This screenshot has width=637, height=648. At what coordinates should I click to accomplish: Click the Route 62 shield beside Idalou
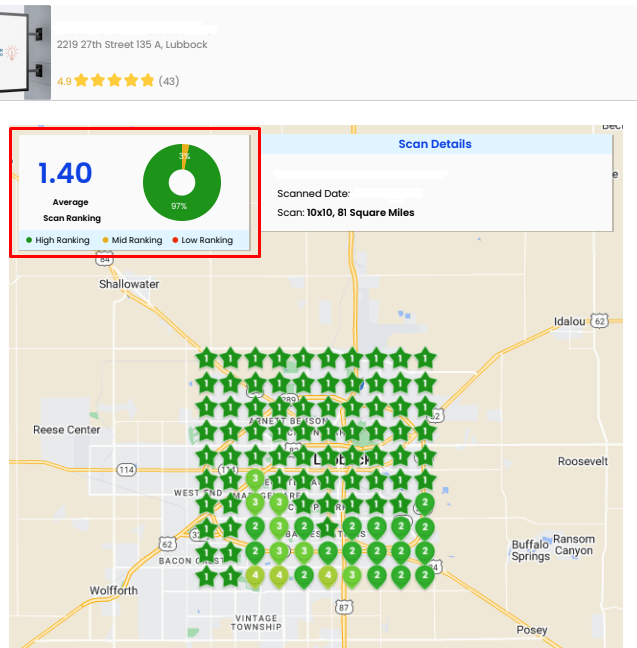pos(599,321)
